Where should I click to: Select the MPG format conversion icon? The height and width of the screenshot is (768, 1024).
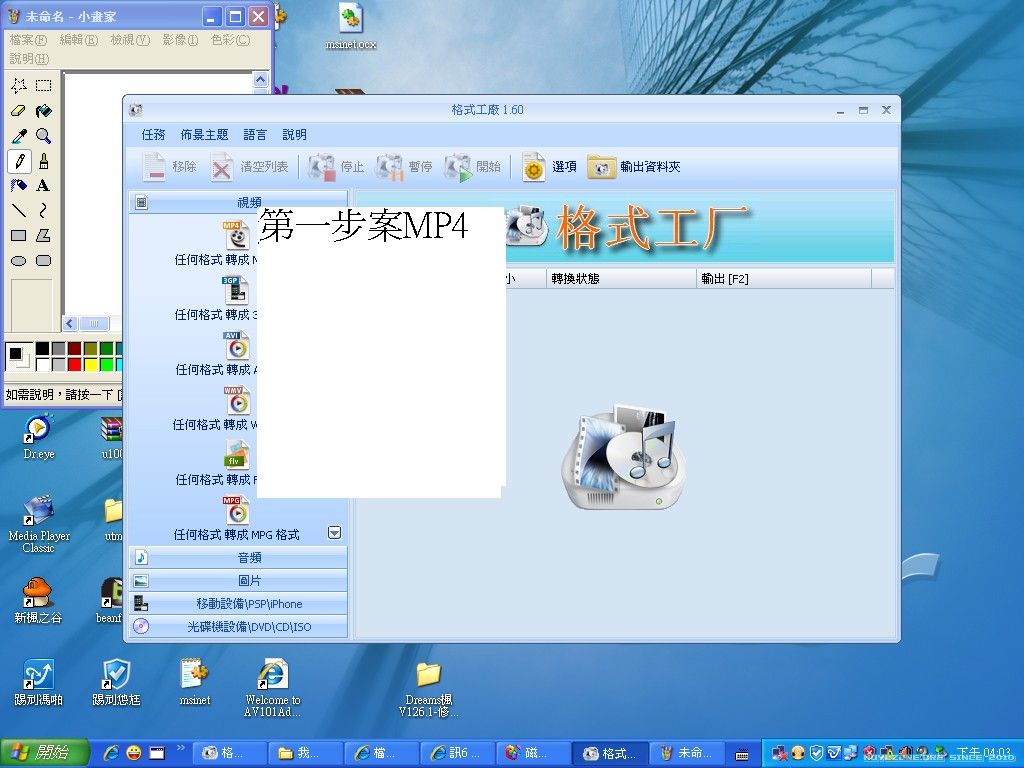point(236,510)
